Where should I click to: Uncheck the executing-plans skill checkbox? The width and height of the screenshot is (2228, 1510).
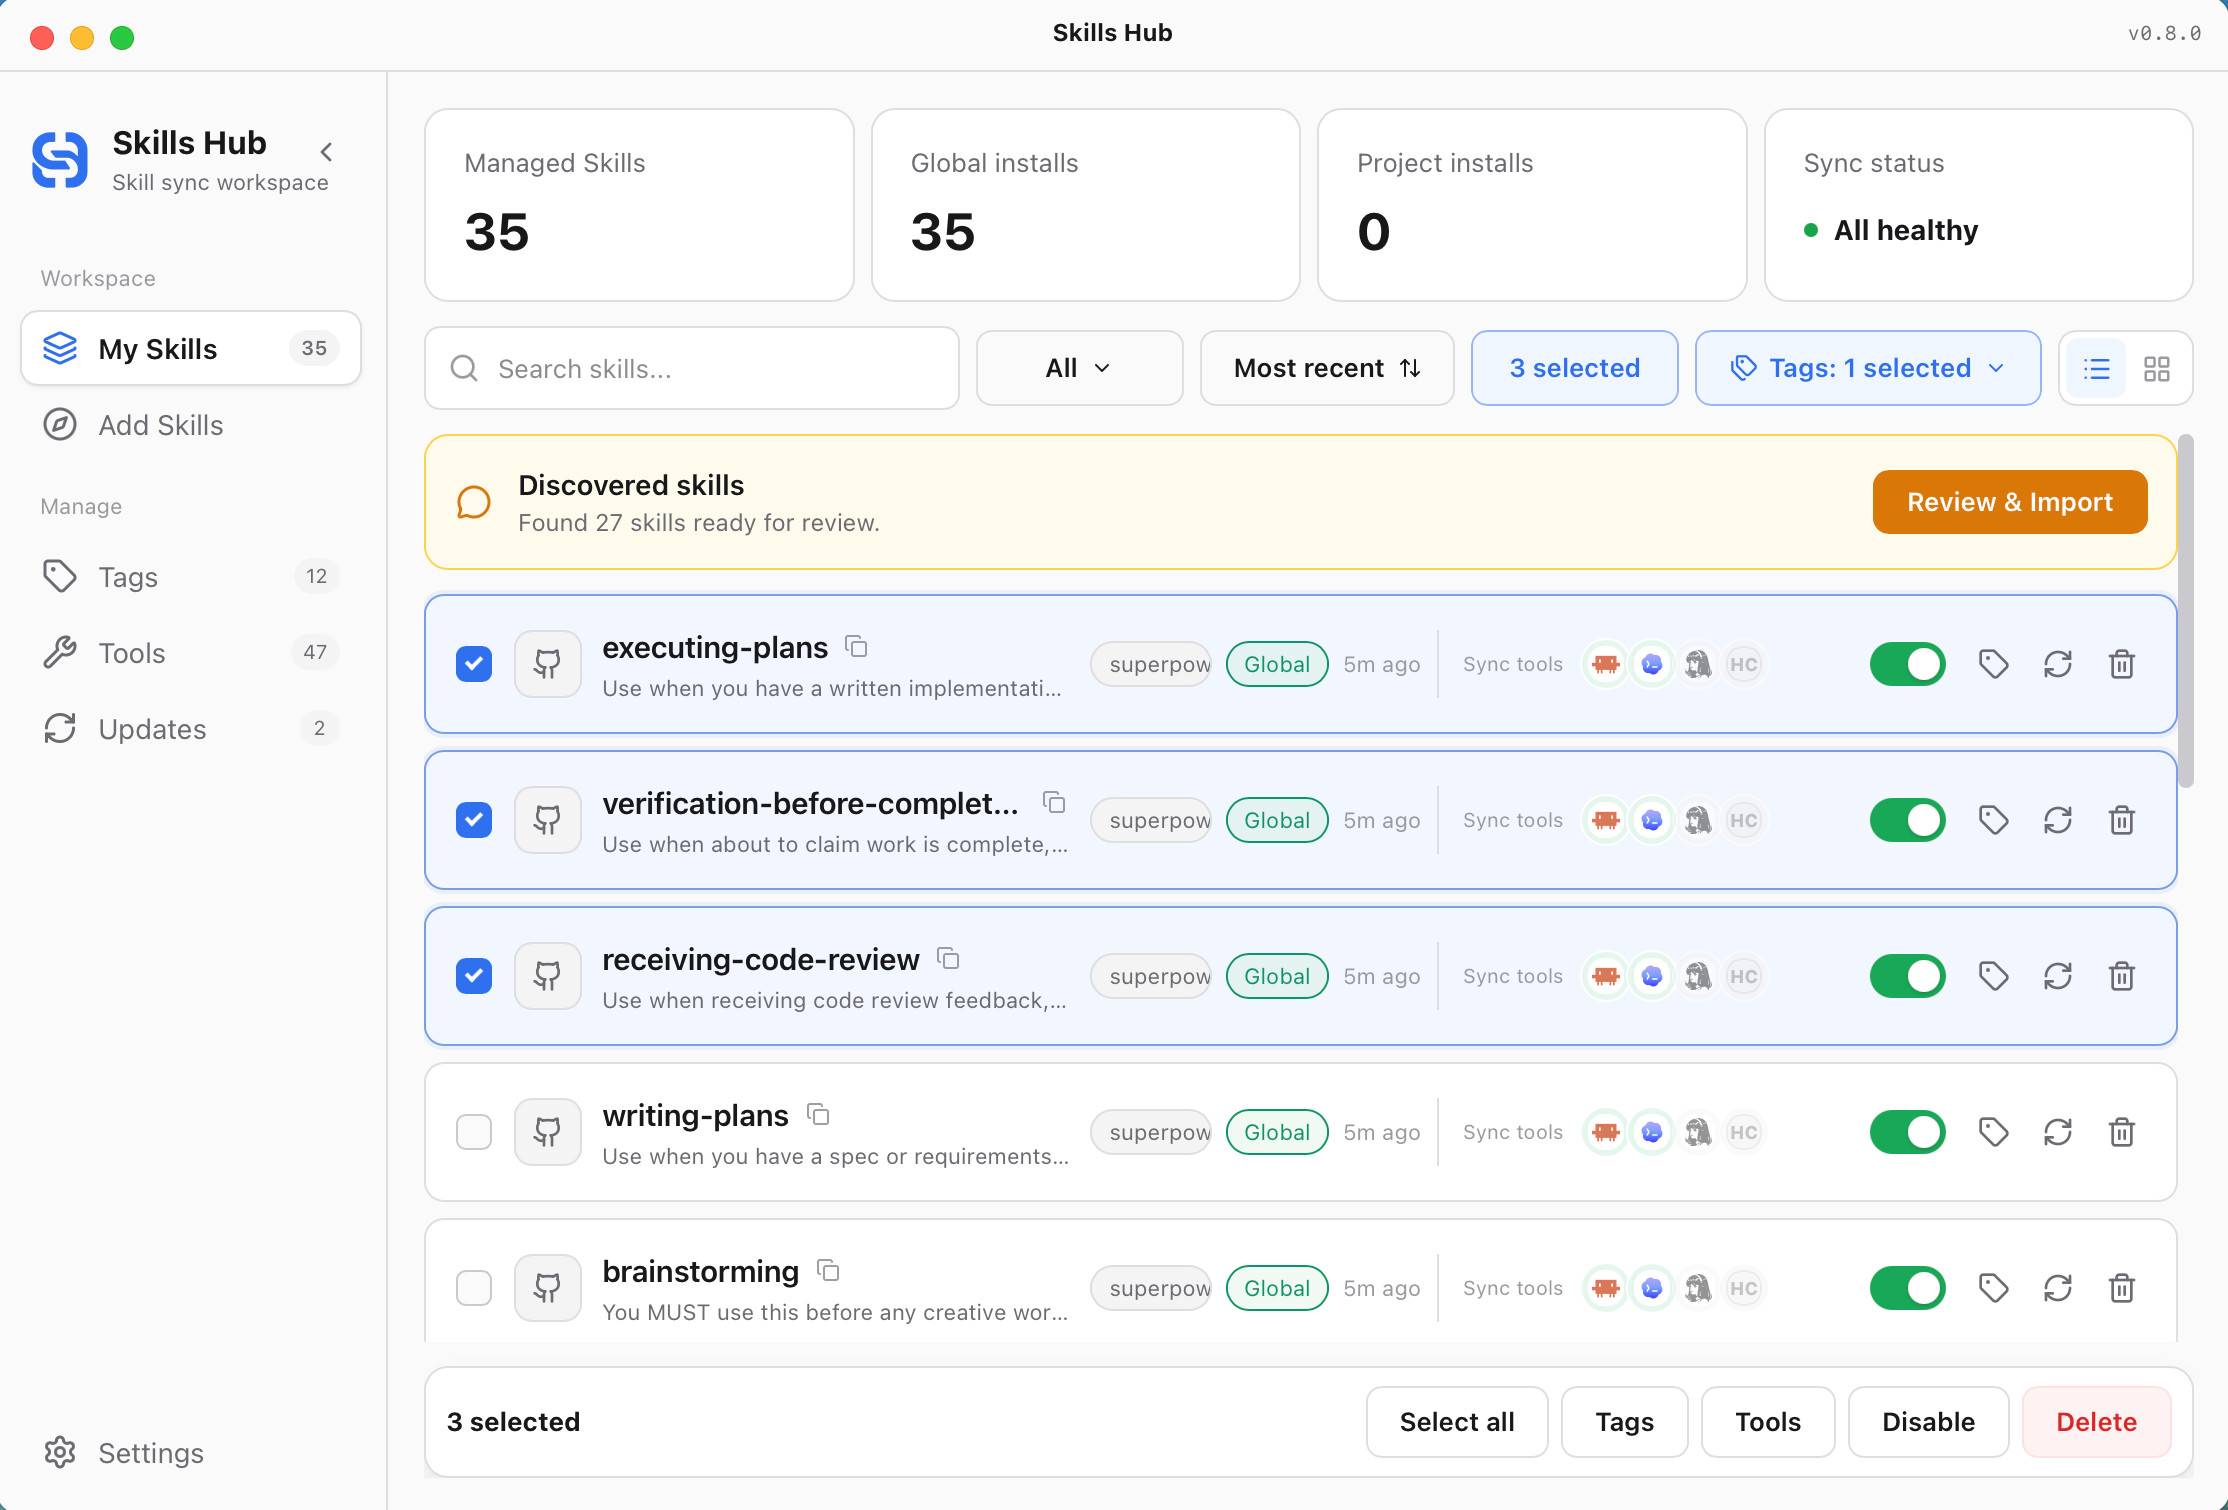coord(474,664)
